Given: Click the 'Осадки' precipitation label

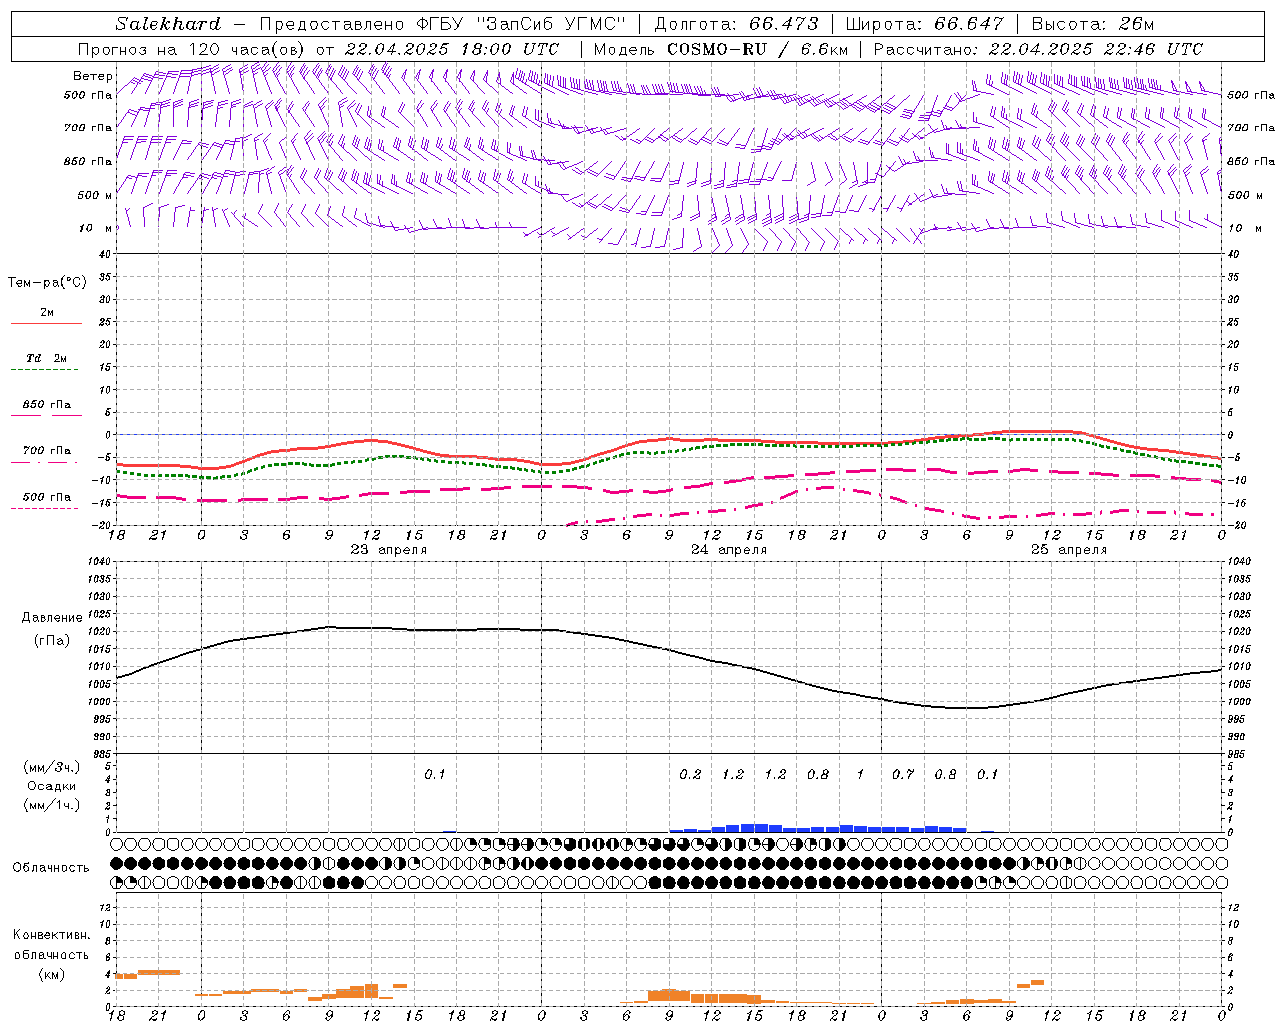Looking at the screenshot, I should [x=51, y=786].
